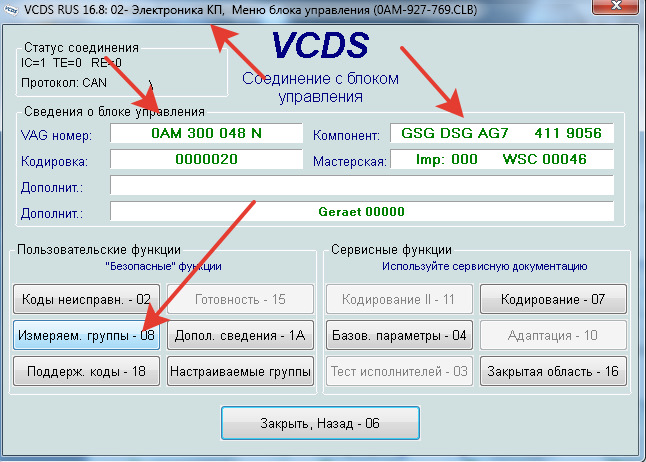646x462 pixels.
Task: Open Допол. сведения - 1A
Action: pyautogui.click(x=240, y=335)
